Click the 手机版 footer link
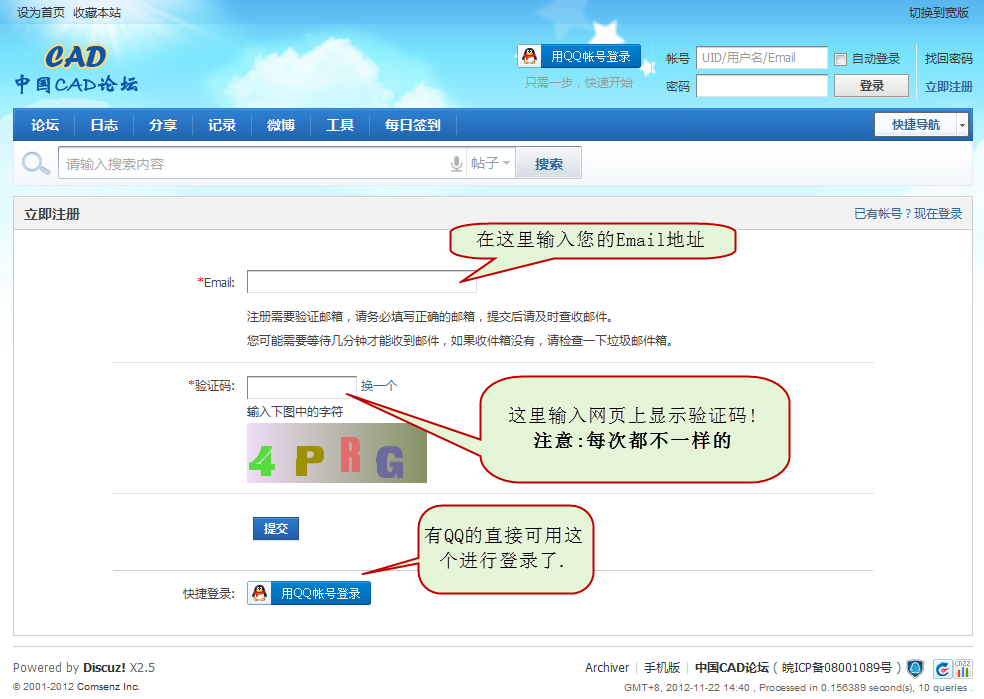Viewport: 984px width, 699px height. coord(662,668)
